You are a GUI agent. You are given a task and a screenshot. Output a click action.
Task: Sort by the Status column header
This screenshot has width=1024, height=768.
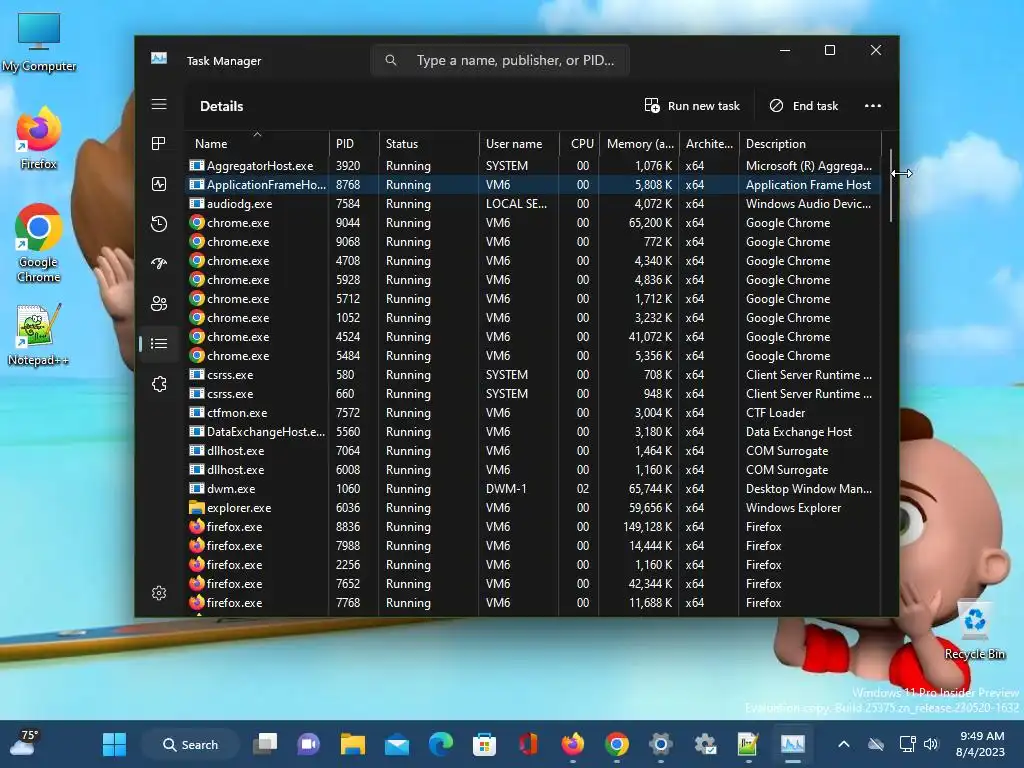(428, 144)
